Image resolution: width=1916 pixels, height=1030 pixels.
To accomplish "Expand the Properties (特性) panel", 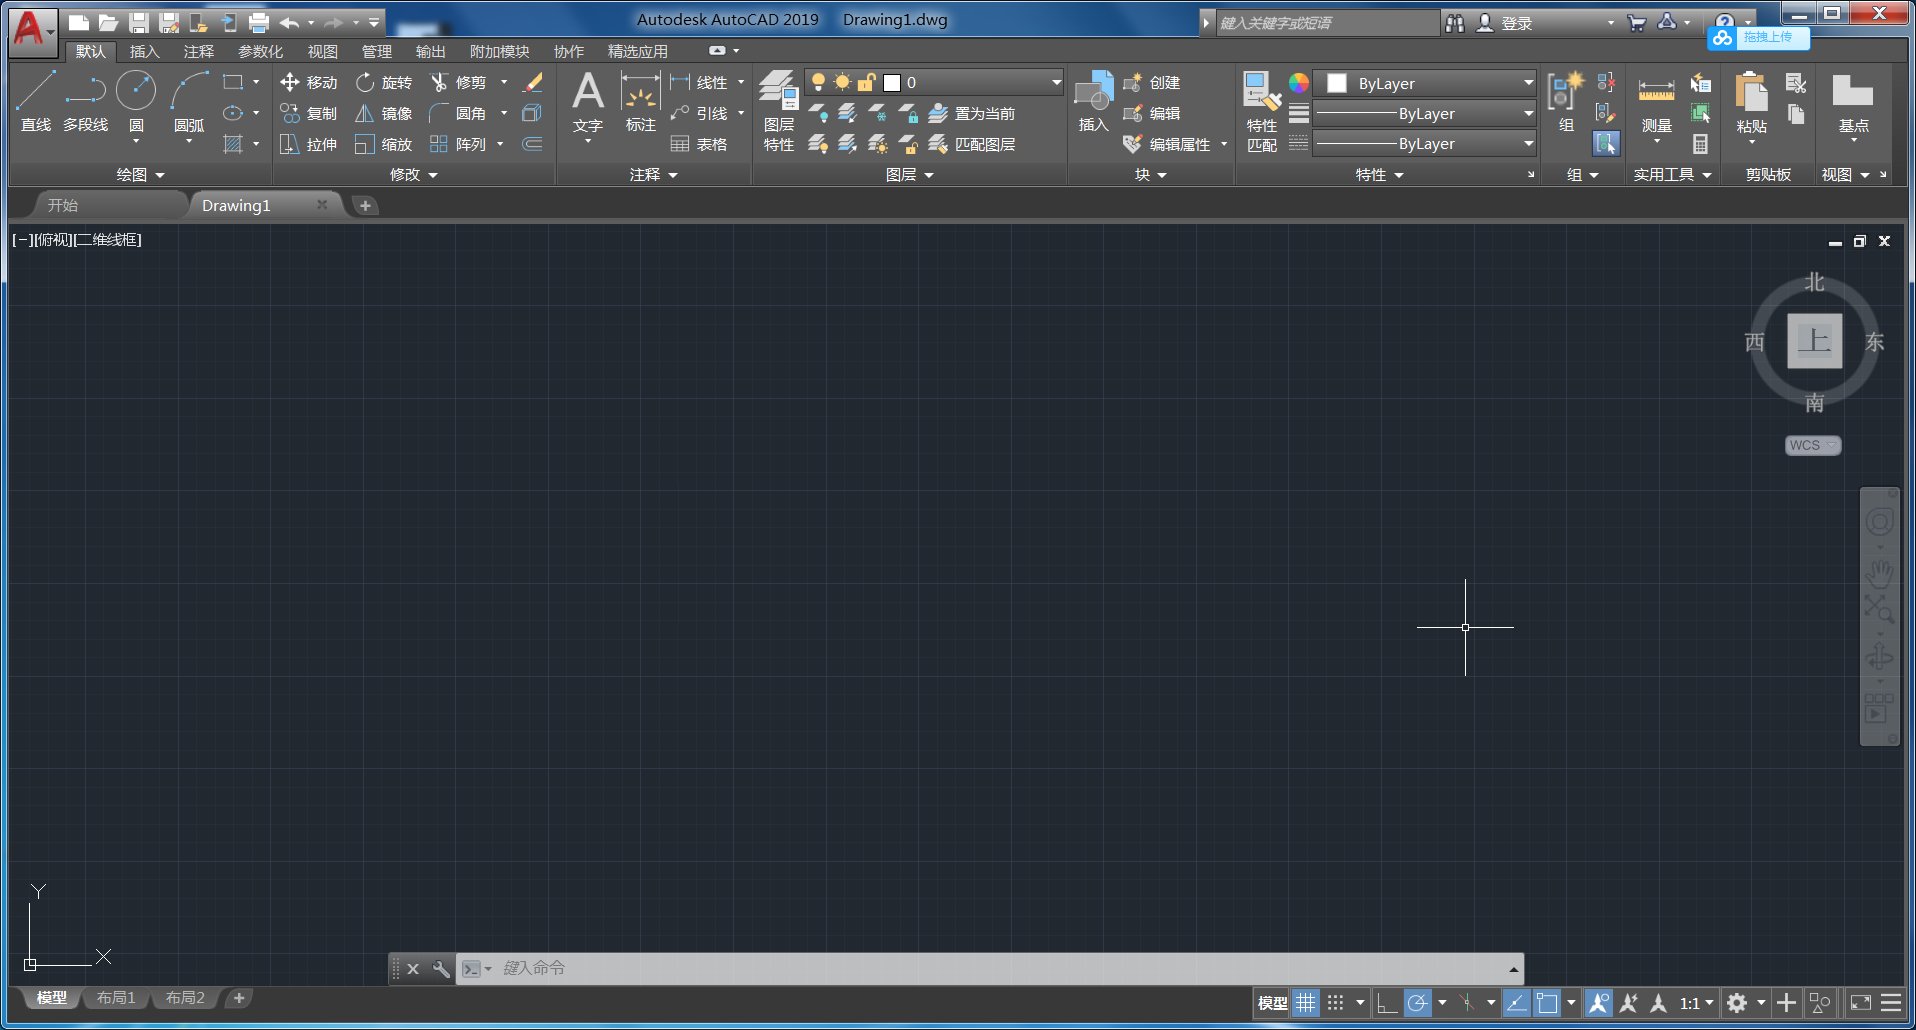I will click(x=1379, y=174).
